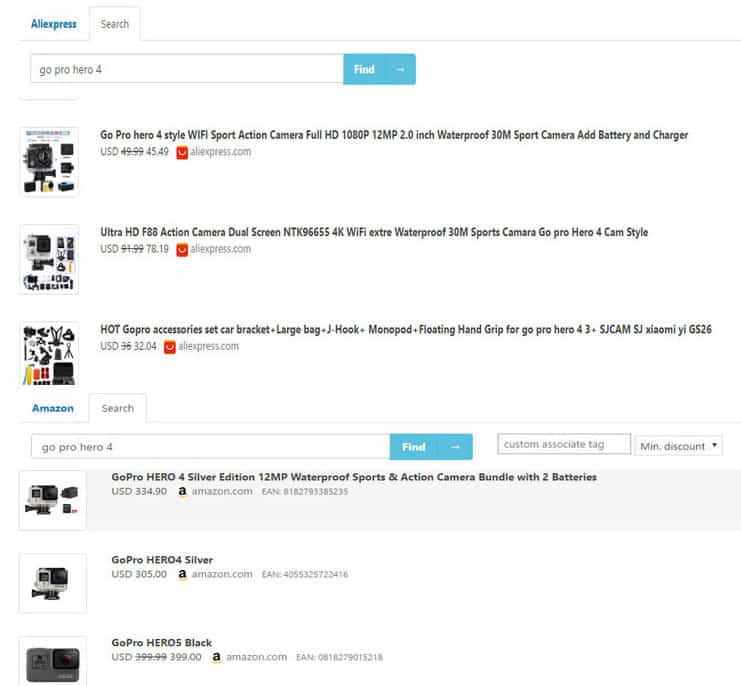Open the Min. discount dropdown
741x686 pixels.
click(x=678, y=446)
